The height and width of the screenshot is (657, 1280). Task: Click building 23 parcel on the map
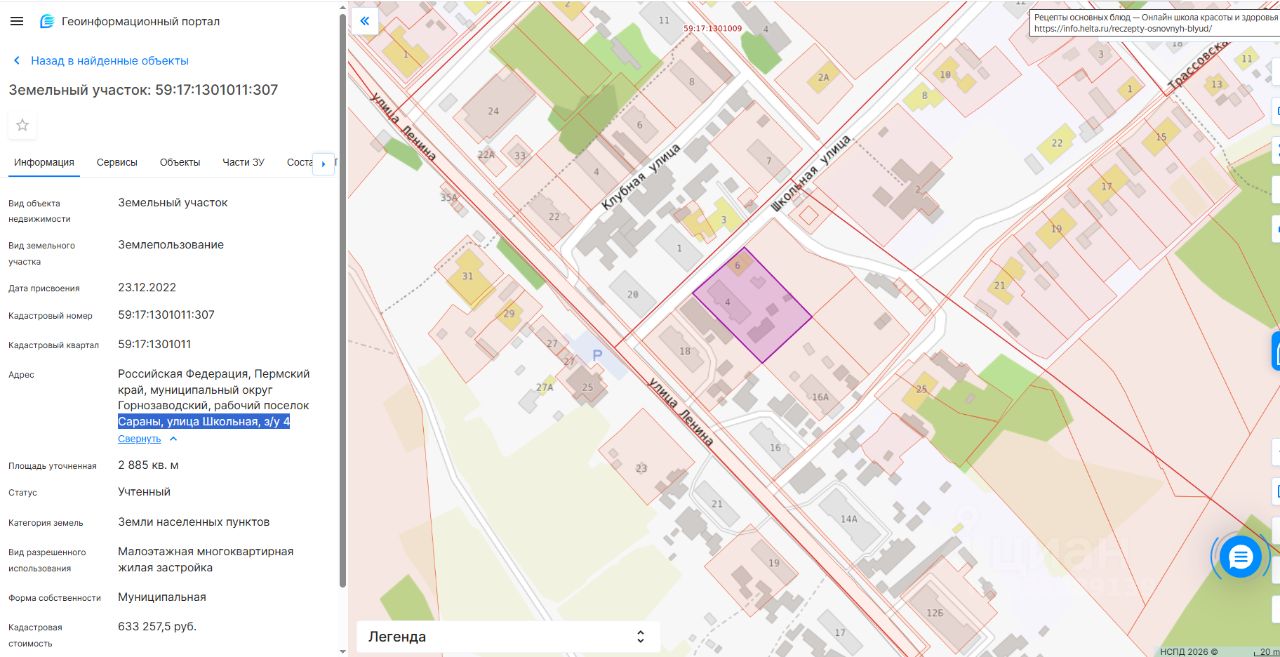[x=642, y=468]
